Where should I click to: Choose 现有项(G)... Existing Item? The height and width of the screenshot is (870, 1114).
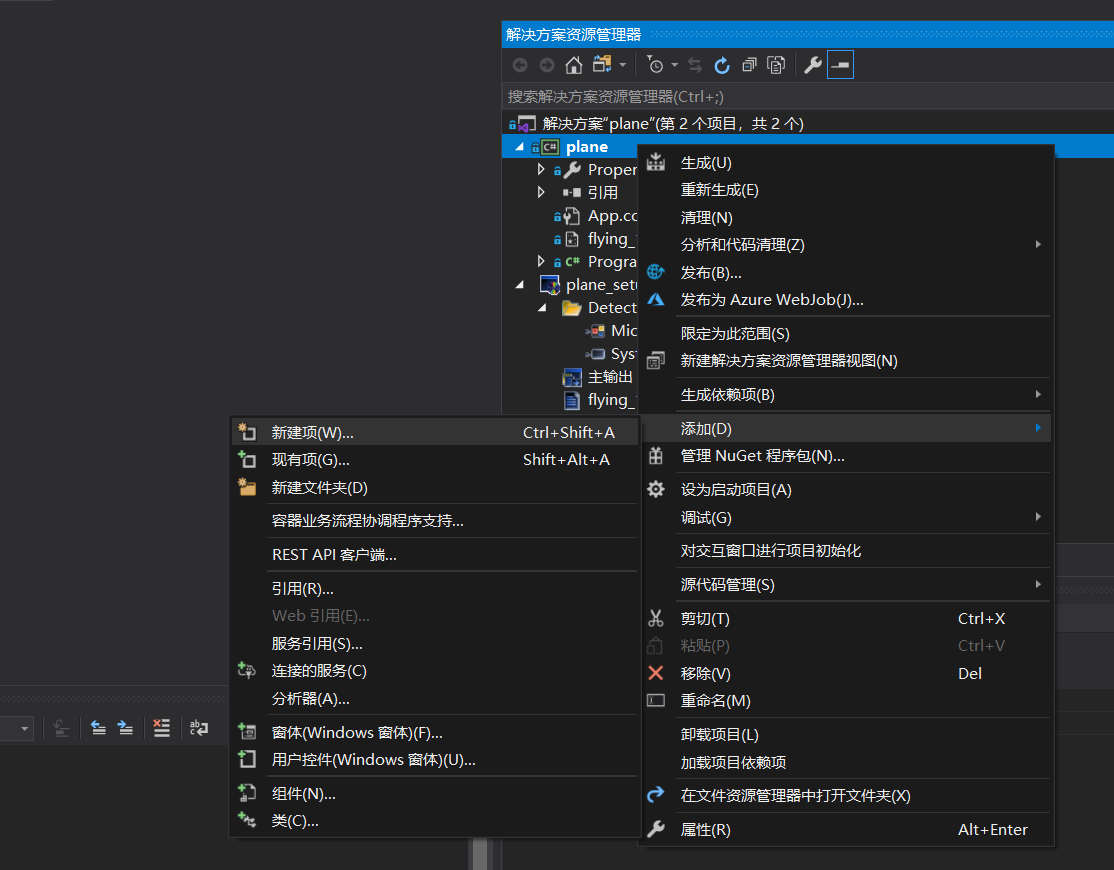(x=434, y=460)
